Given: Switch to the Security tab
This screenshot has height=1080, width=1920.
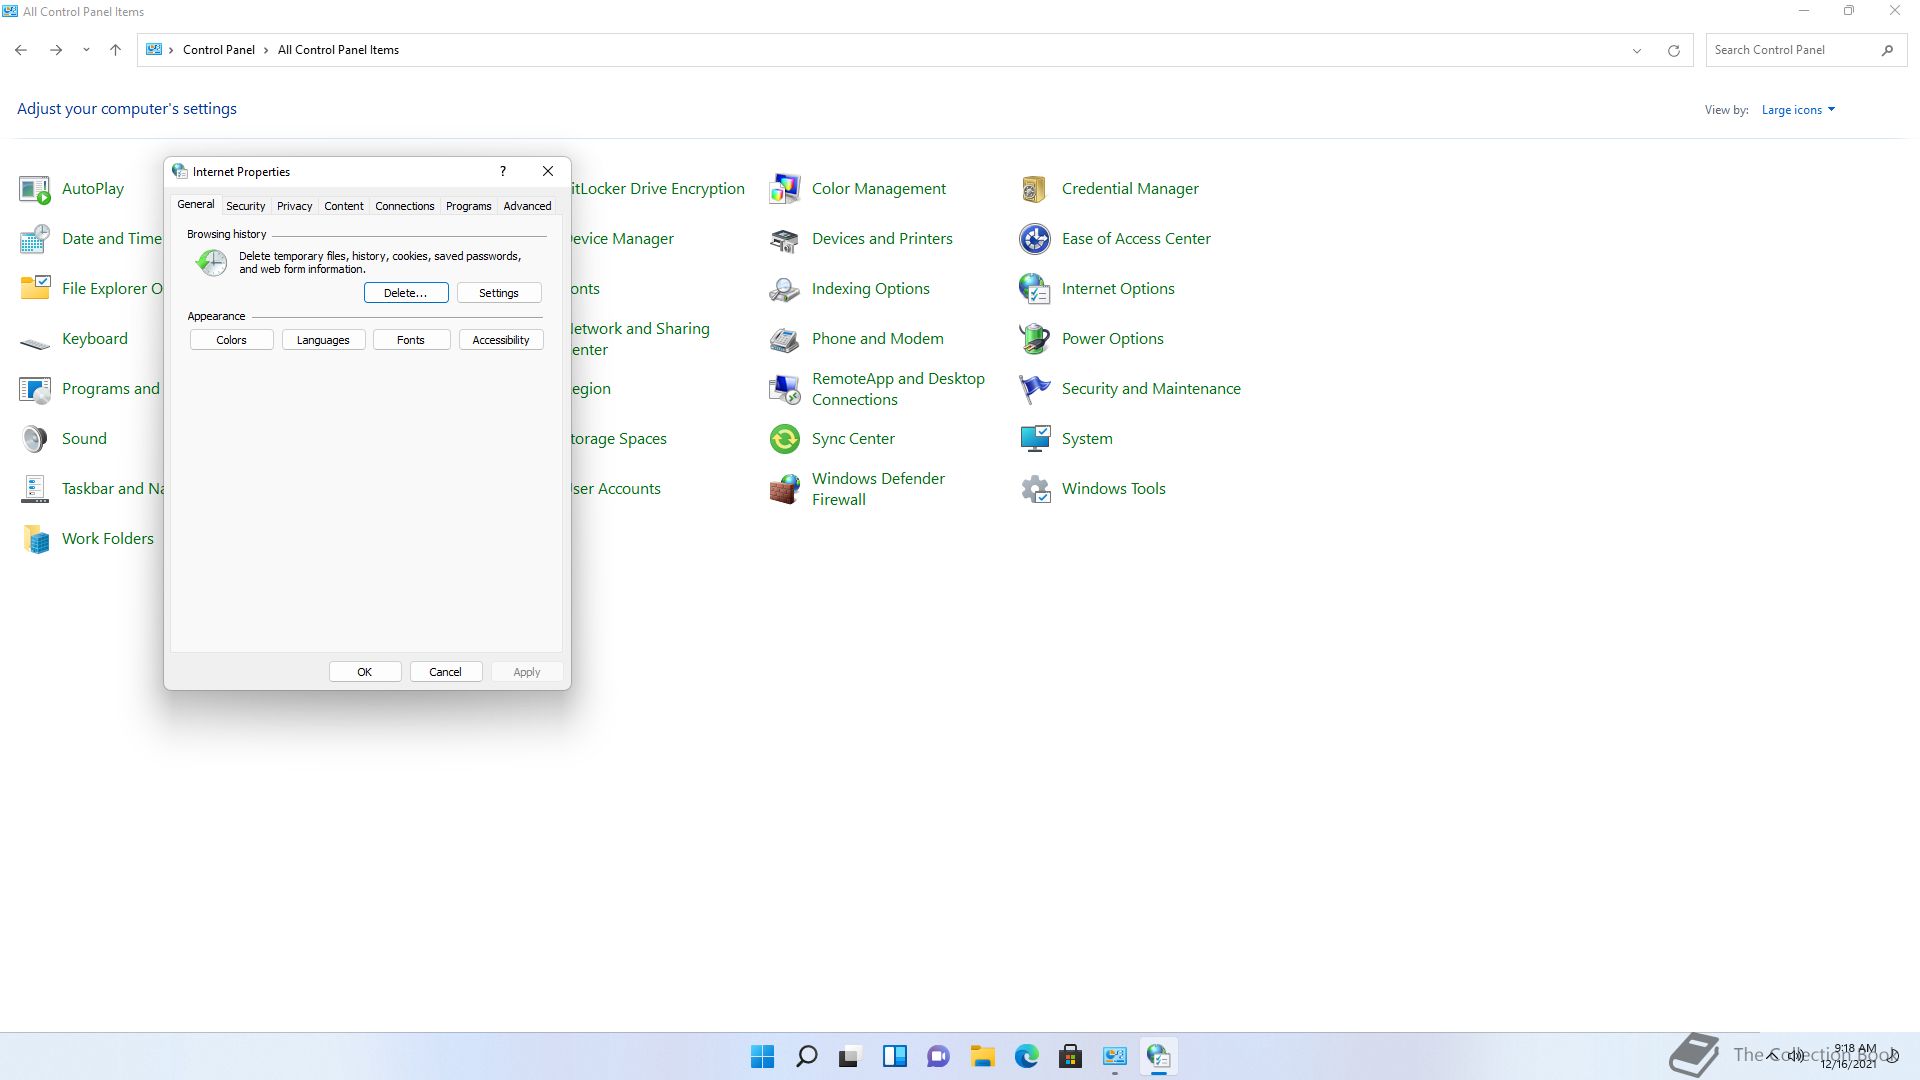Looking at the screenshot, I should pos(245,206).
